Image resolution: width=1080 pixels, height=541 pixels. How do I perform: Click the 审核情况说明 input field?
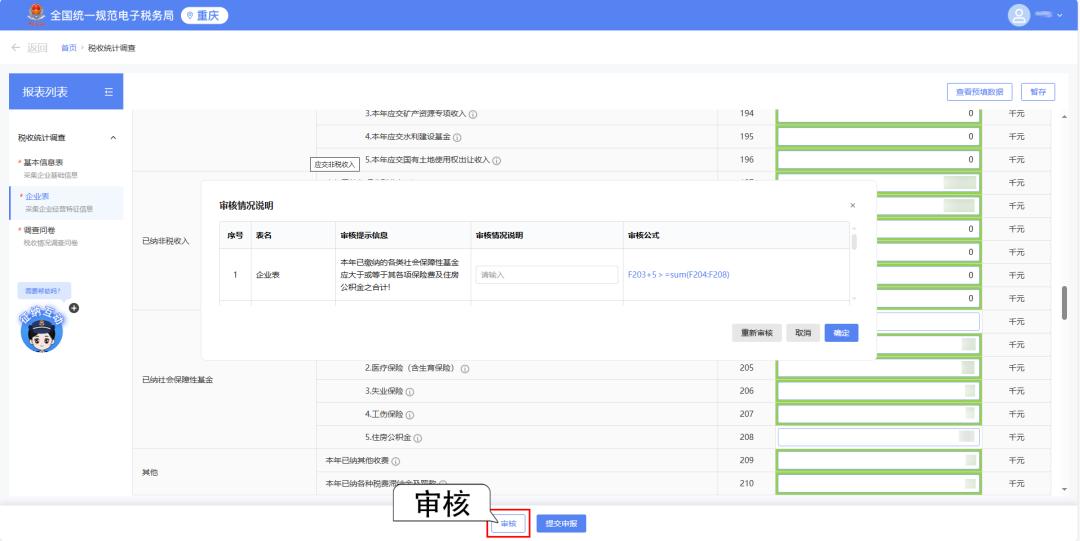point(546,274)
